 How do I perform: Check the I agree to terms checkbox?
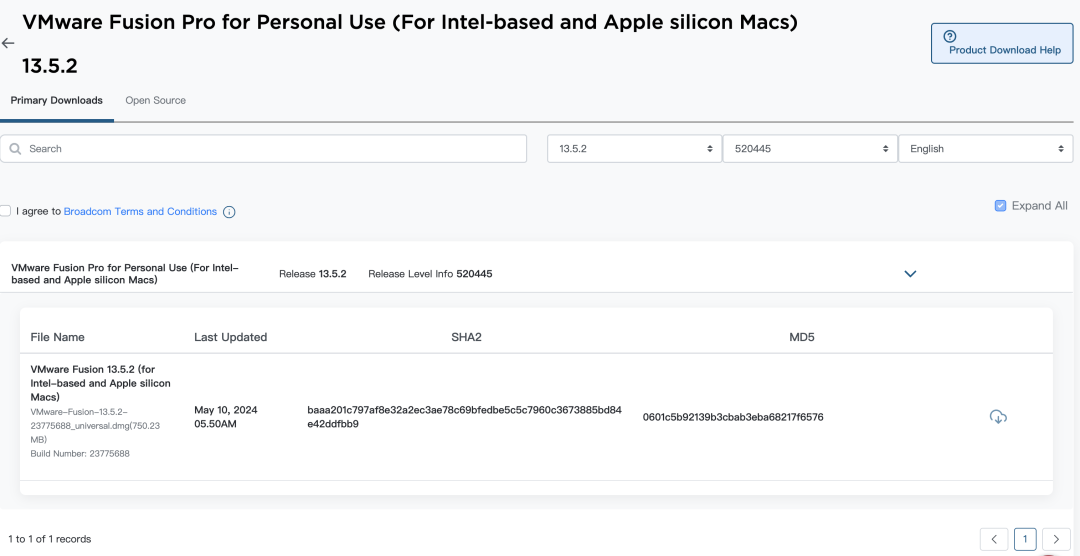click(x=6, y=211)
